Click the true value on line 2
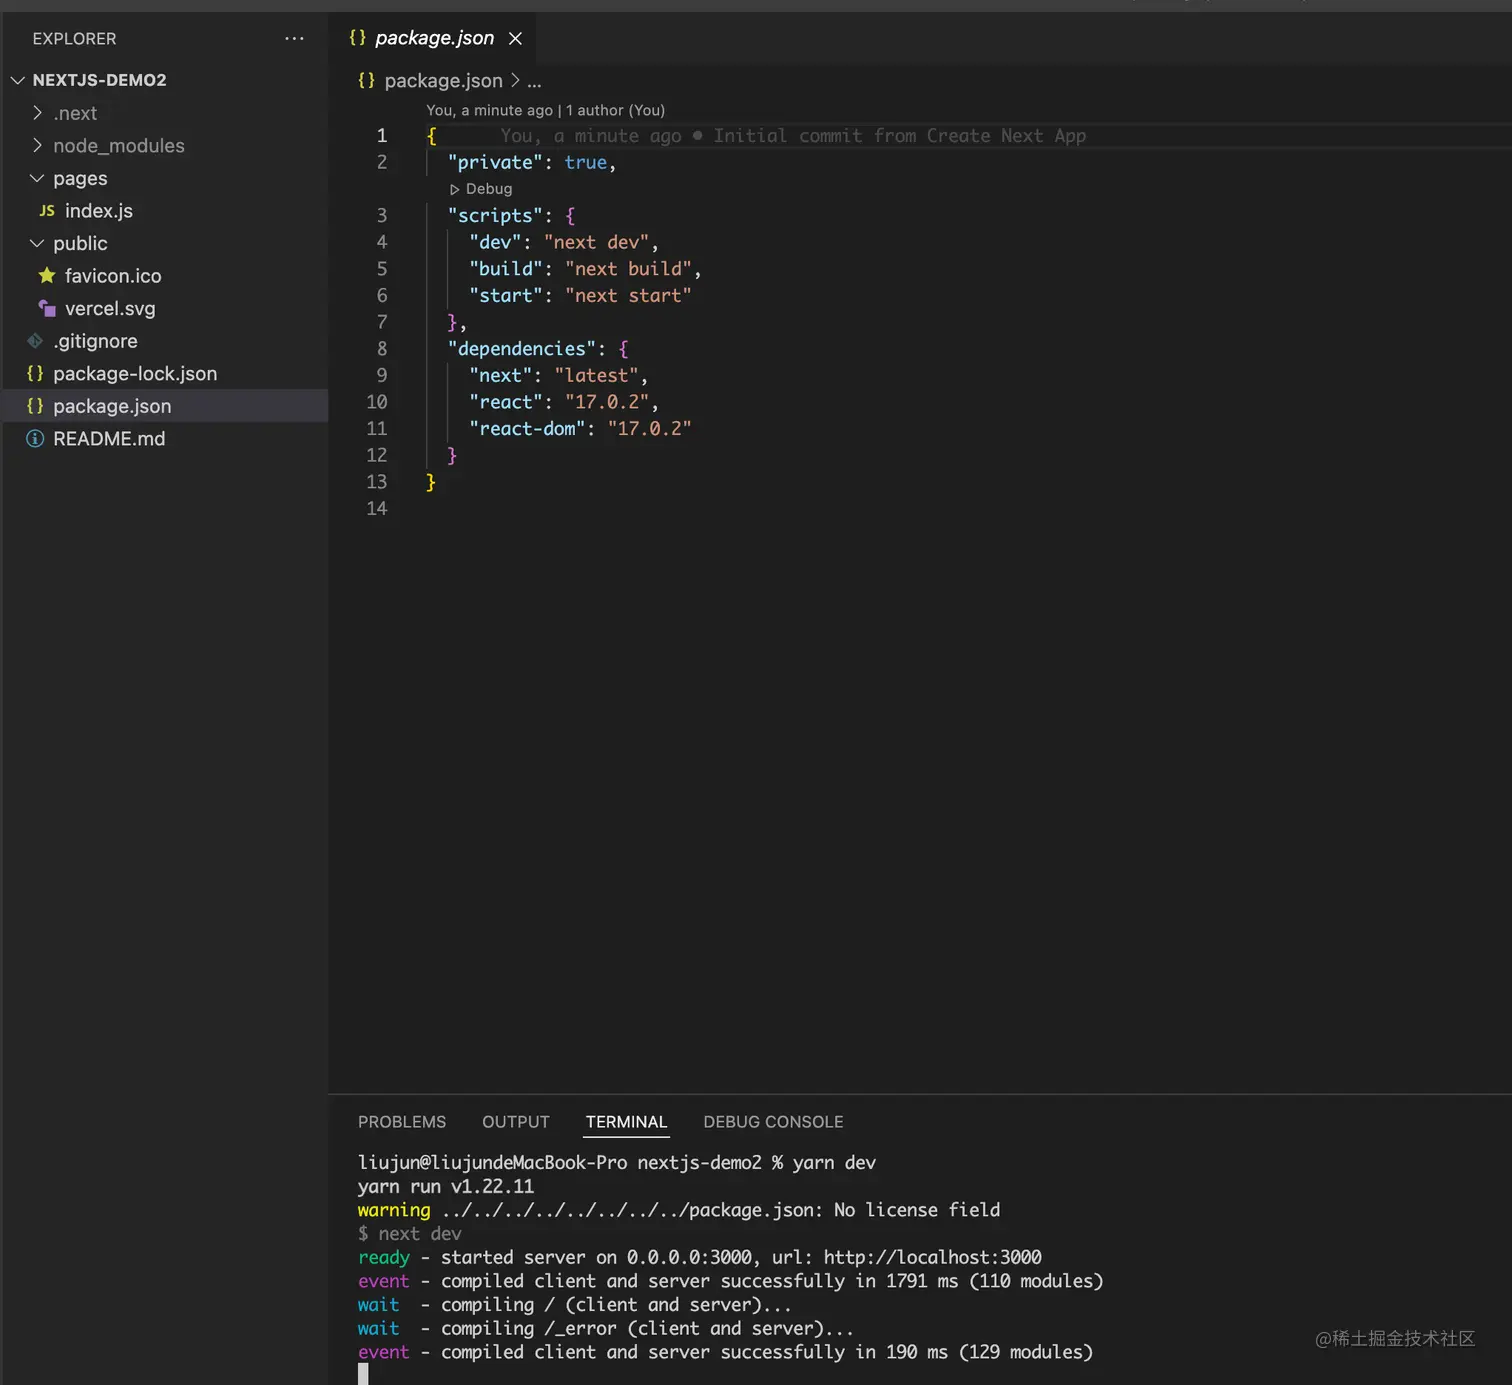The image size is (1512, 1385). (x=585, y=162)
